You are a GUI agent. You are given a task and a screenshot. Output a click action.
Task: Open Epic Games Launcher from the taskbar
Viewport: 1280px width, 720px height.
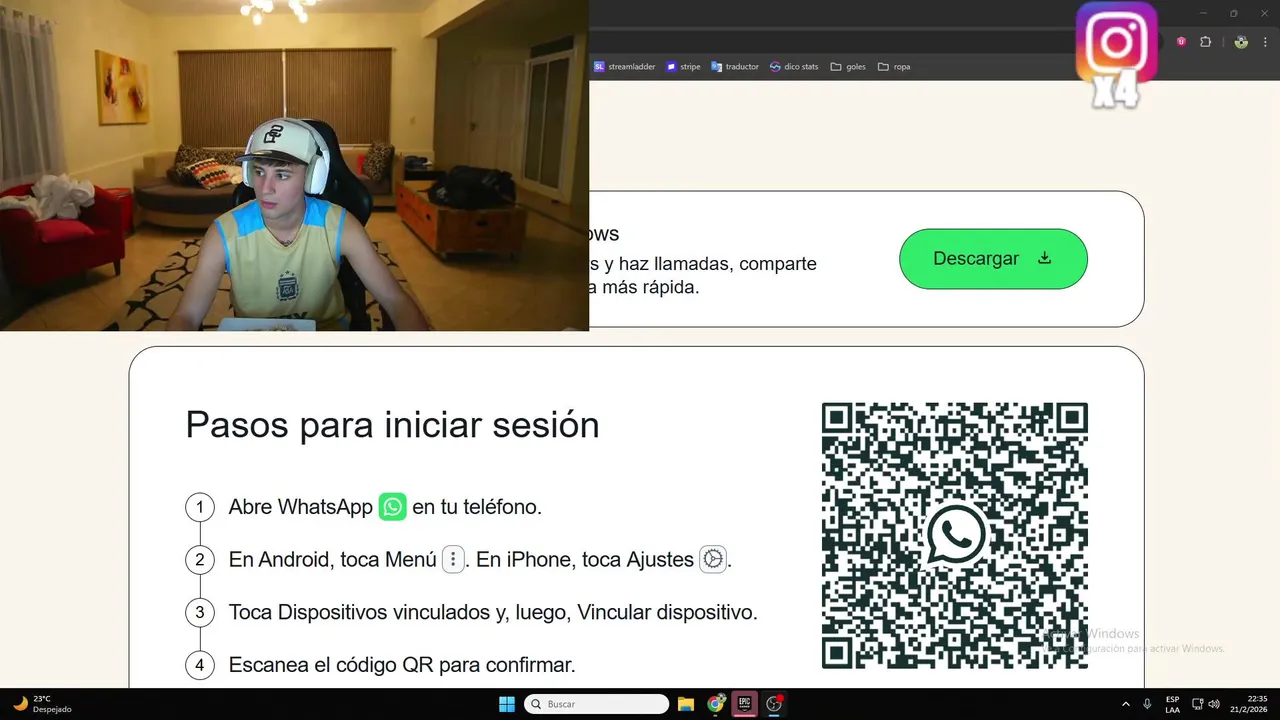[744, 704]
